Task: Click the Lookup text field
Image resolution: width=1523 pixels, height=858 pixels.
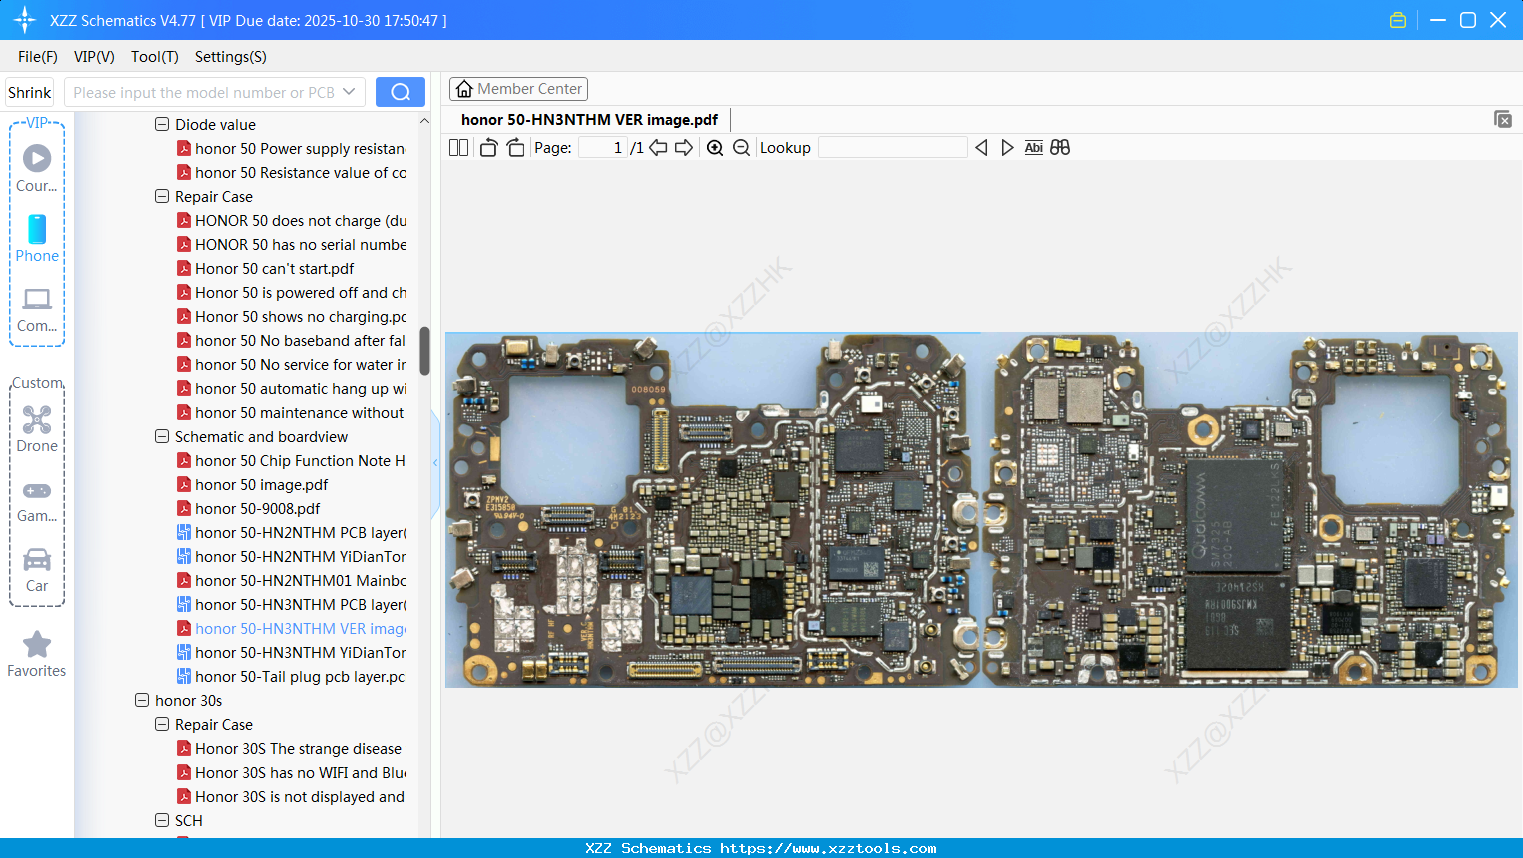Action: pyautogui.click(x=893, y=148)
